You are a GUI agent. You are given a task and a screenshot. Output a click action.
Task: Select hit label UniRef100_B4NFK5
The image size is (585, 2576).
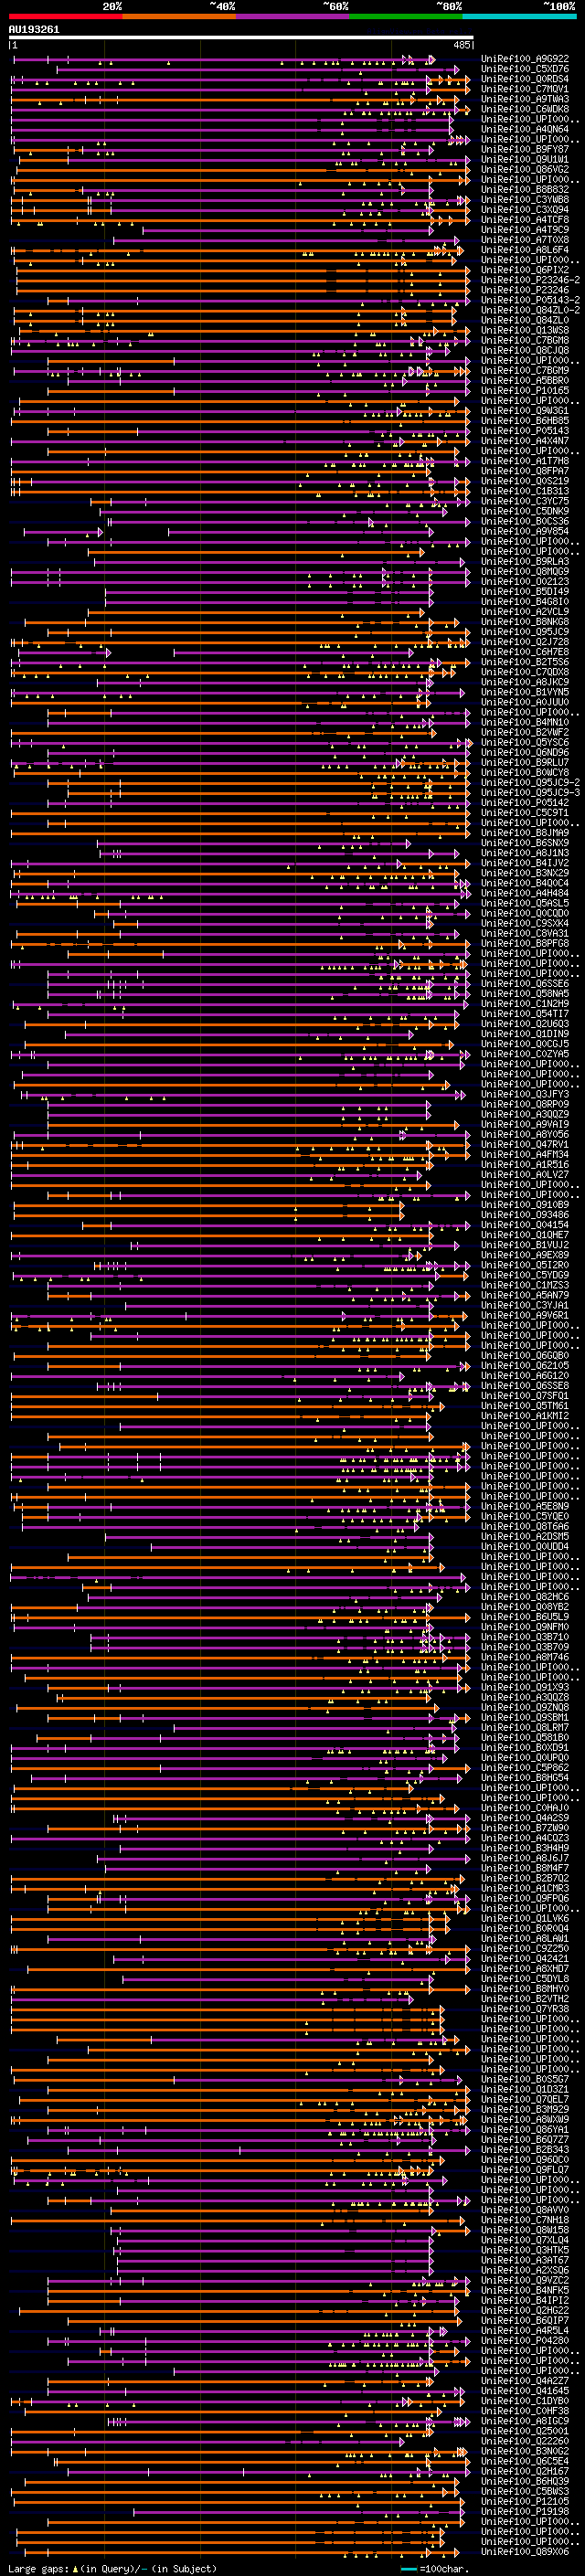pos(525,2290)
